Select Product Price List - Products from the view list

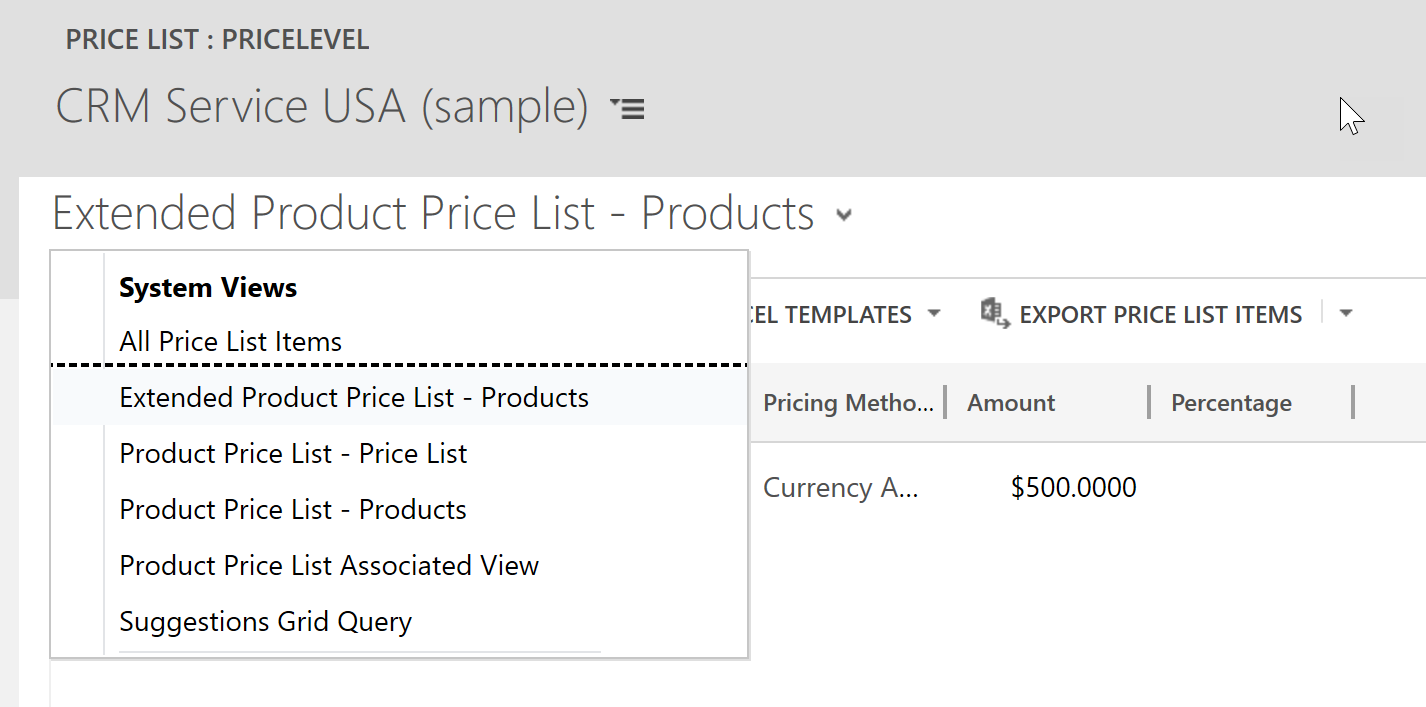(x=292, y=509)
